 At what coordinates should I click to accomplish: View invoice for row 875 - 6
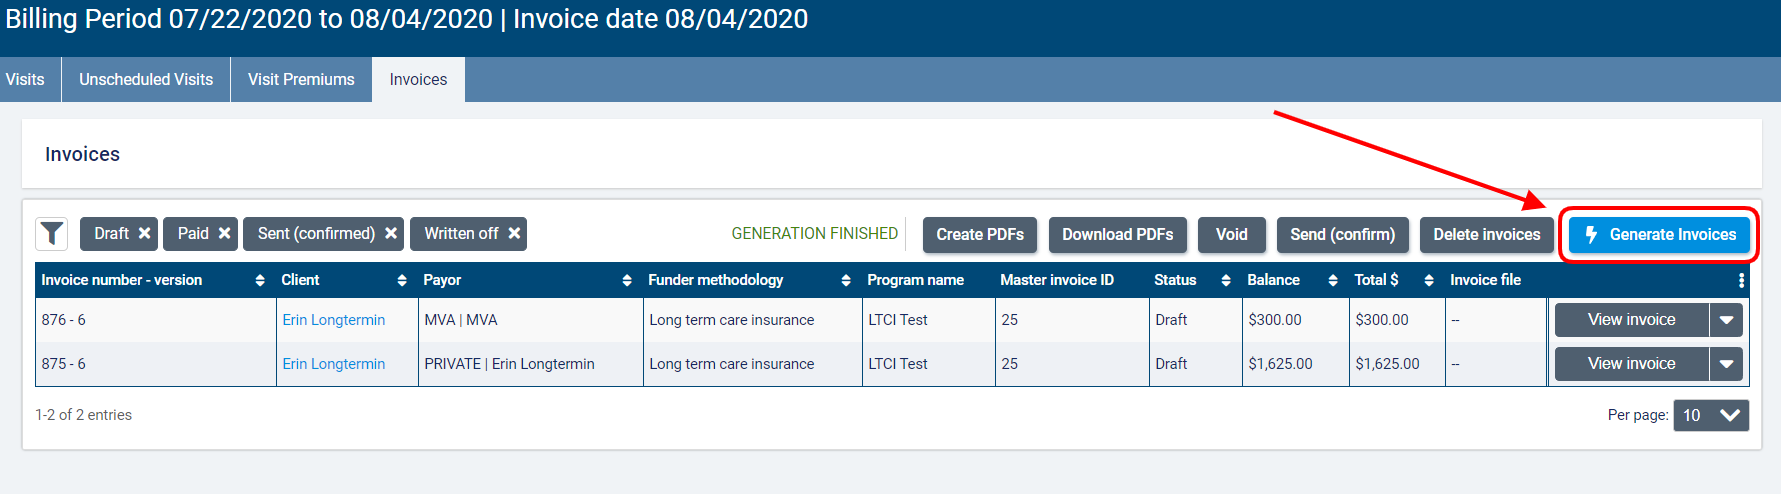pyautogui.click(x=1631, y=364)
